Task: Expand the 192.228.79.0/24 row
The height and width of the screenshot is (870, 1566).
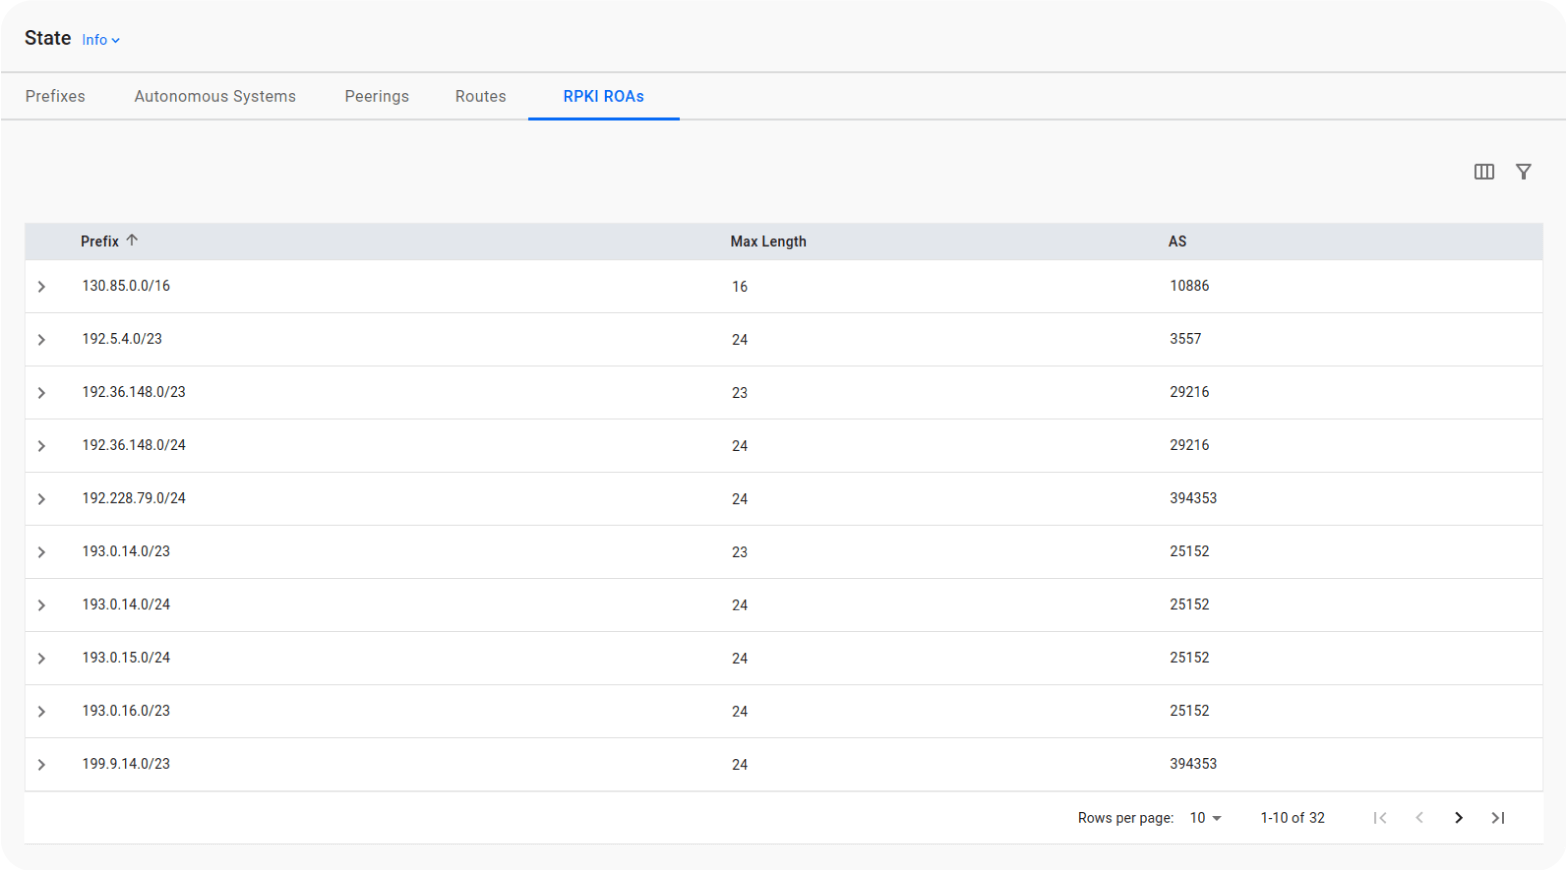Action: pos(42,499)
